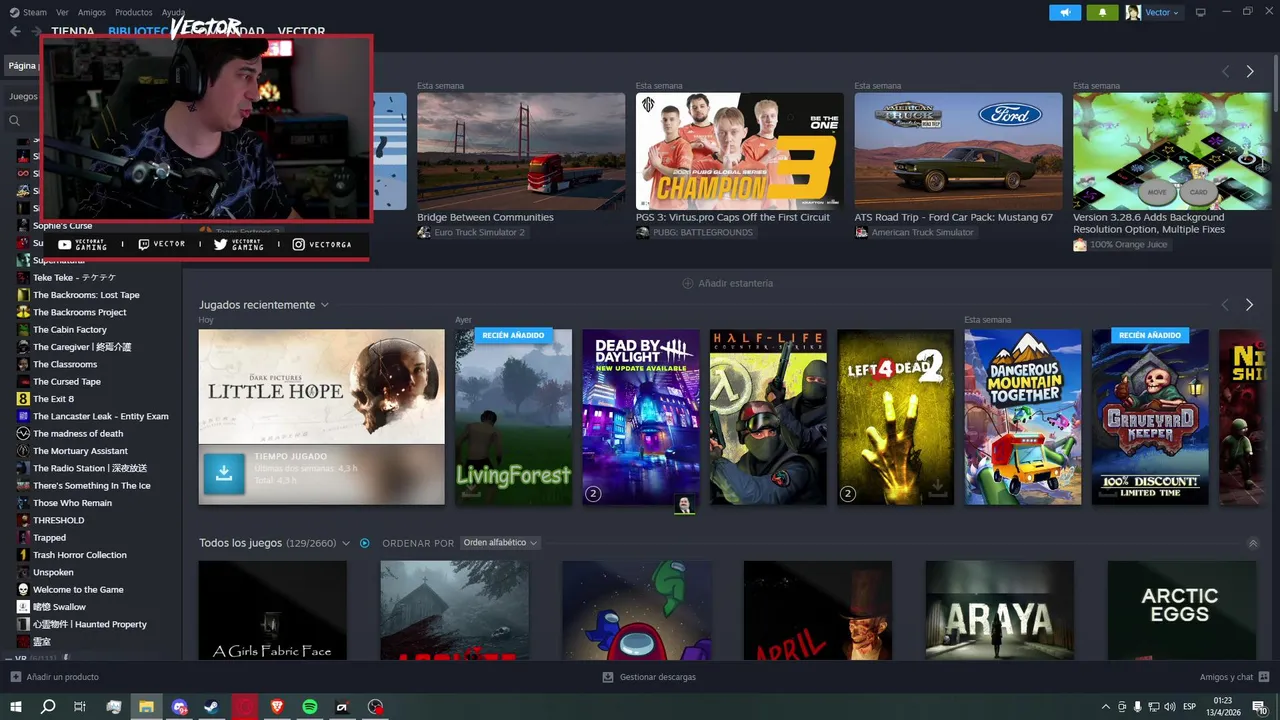
Task: Click the microphone icon in system tray
Action: 1138,707
